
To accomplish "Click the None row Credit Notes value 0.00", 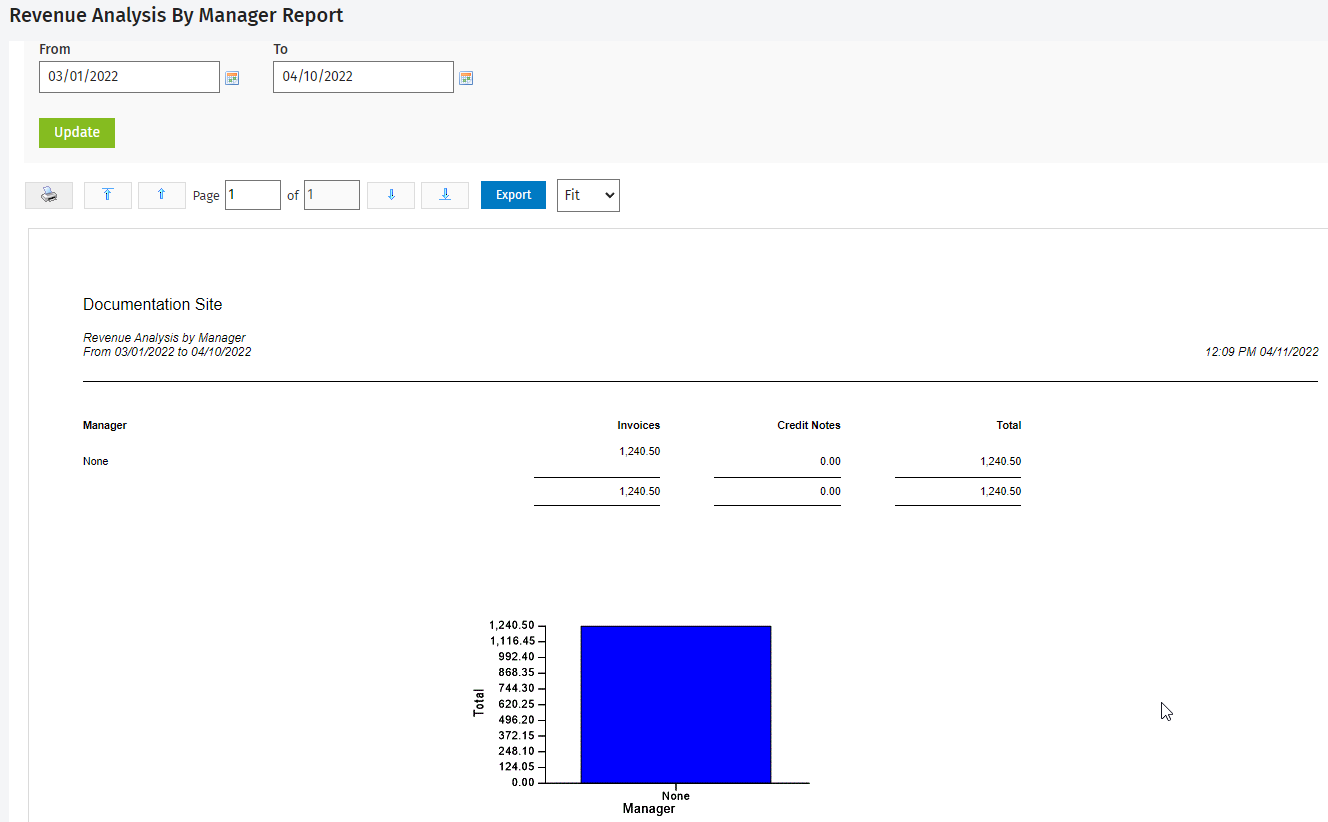I will 829,461.
